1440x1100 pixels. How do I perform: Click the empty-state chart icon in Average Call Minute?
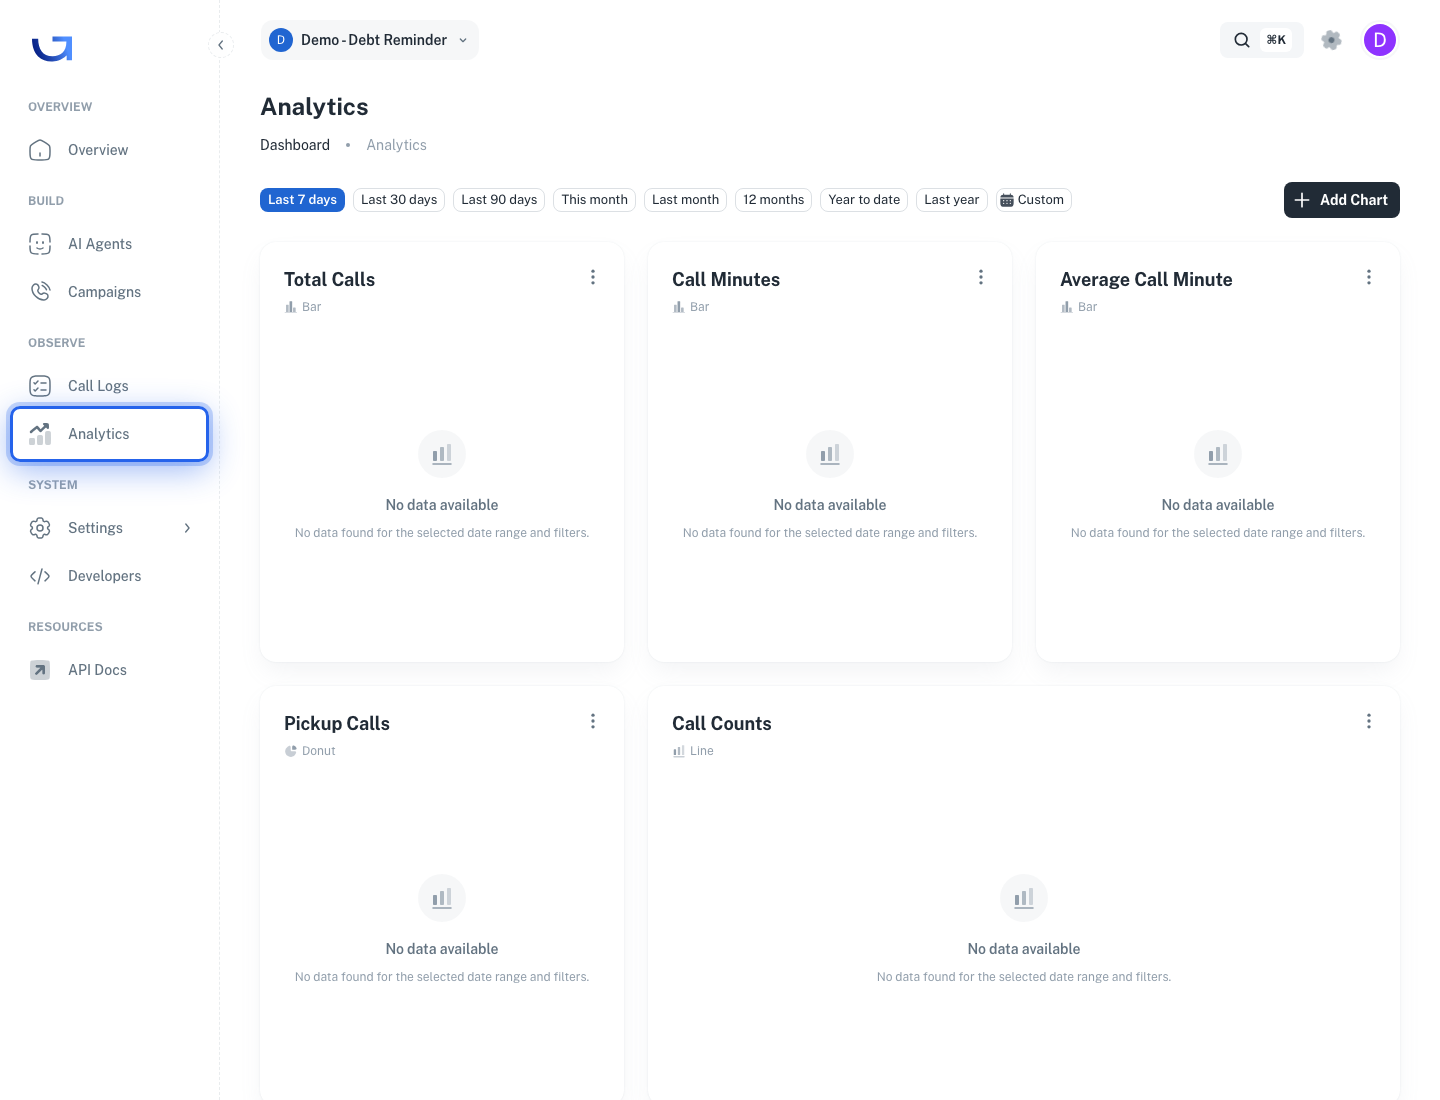point(1218,454)
